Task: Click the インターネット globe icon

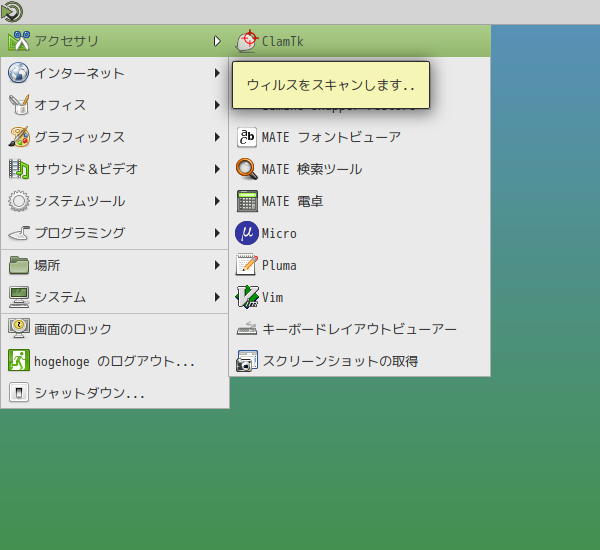Action: click(18, 73)
